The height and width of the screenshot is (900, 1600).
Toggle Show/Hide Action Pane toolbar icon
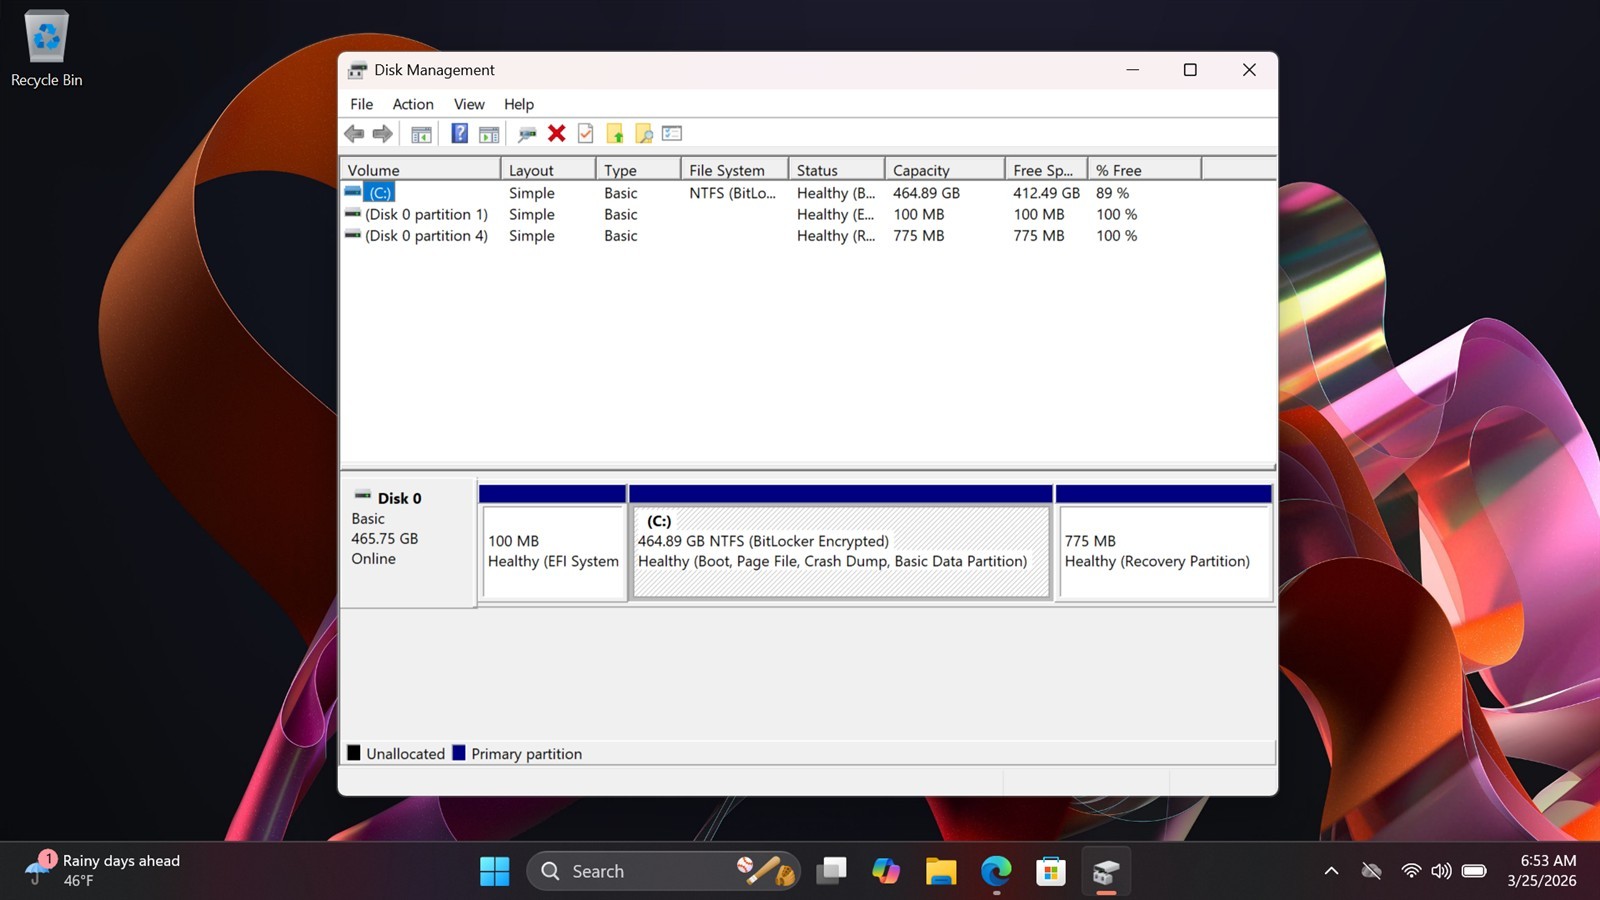(x=489, y=134)
